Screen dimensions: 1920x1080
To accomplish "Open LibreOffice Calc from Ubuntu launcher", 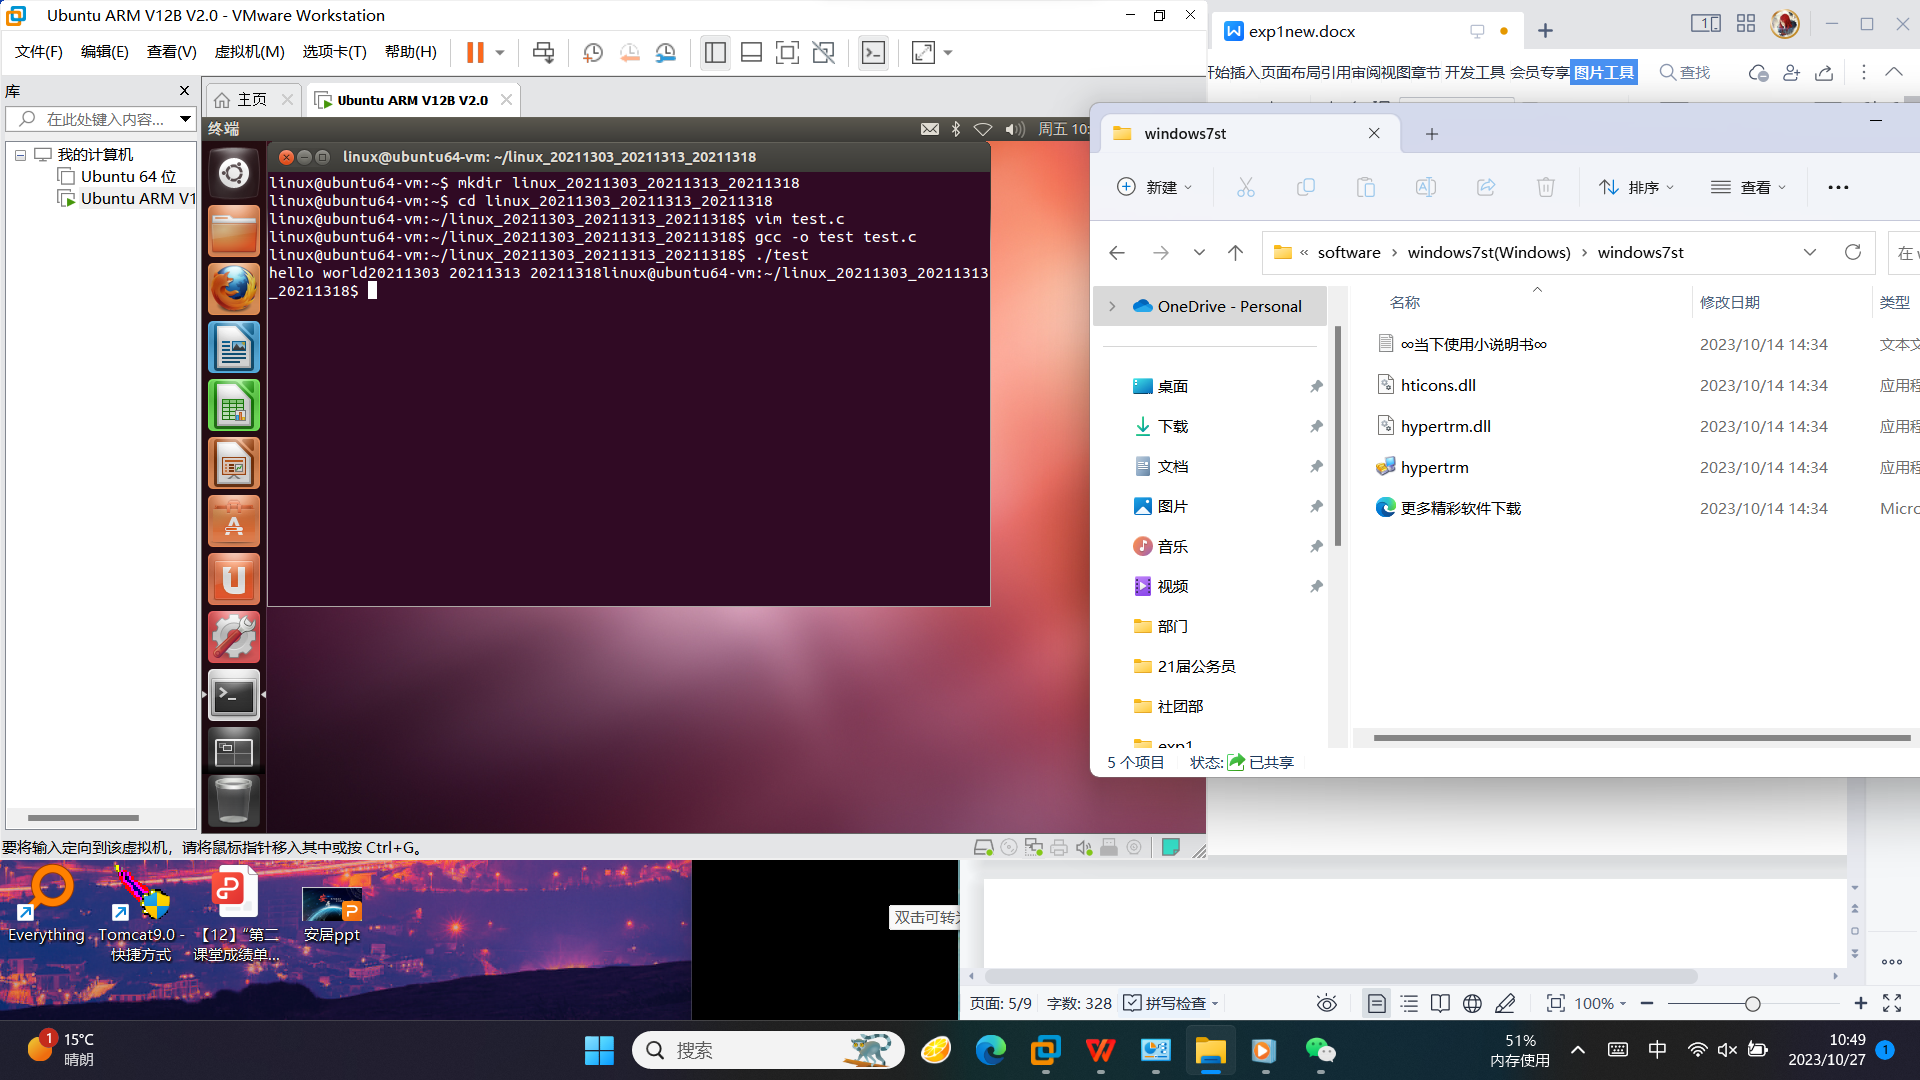I will click(x=234, y=406).
